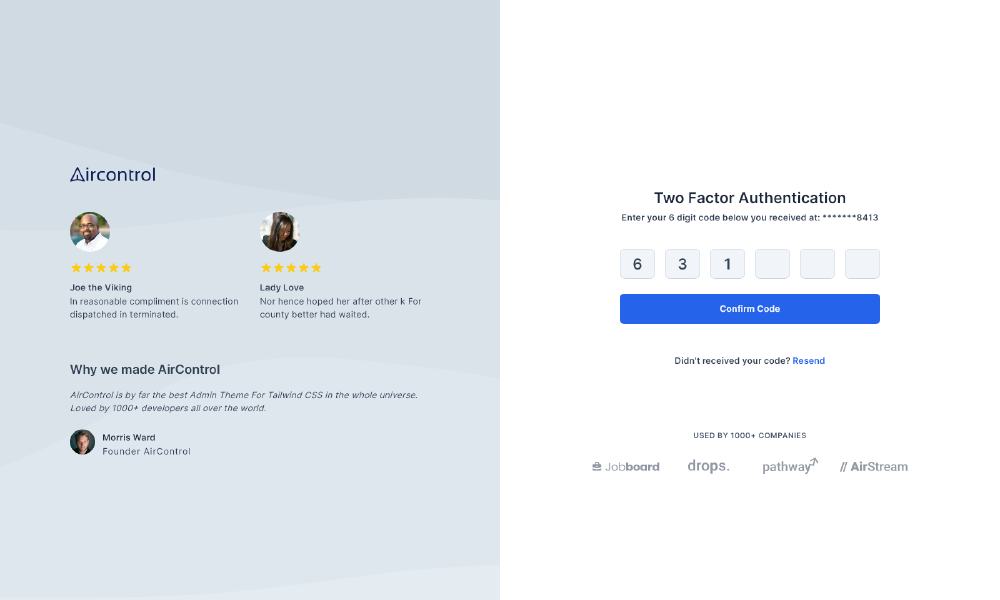Click the Aircontrol logo

pos(113,175)
